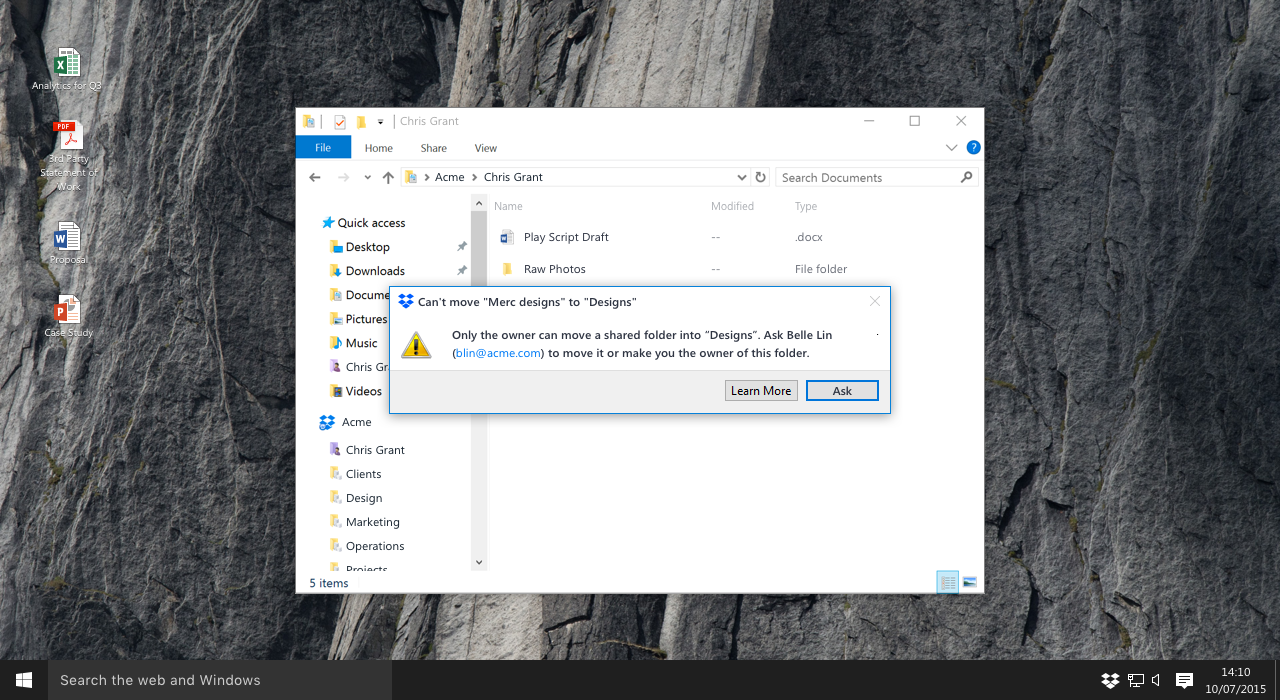Click the Learn More button
Image resolution: width=1280 pixels, height=700 pixels.
click(761, 391)
